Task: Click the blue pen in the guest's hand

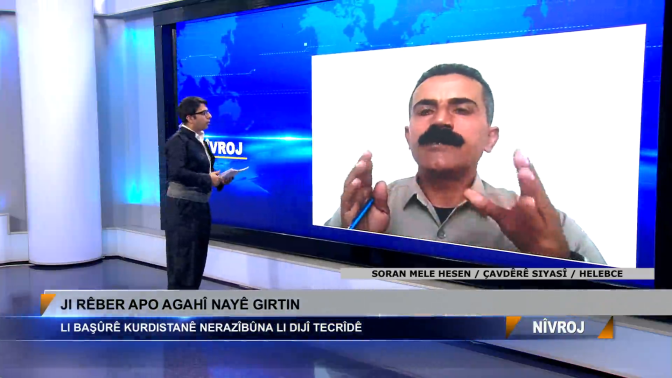Action: (x=361, y=213)
